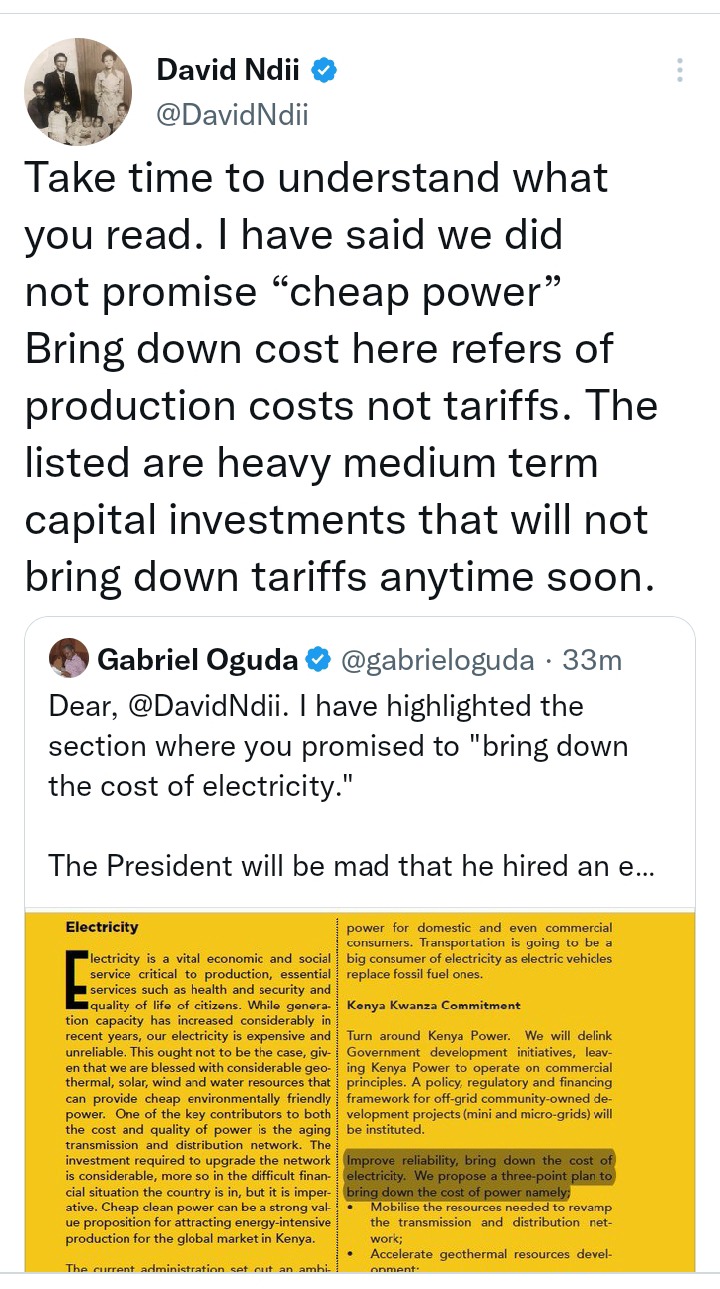This screenshot has width=720, height=1289.
Task: Tap the highlighted "Improve reliability" passage
Action: pos(478,1176)
